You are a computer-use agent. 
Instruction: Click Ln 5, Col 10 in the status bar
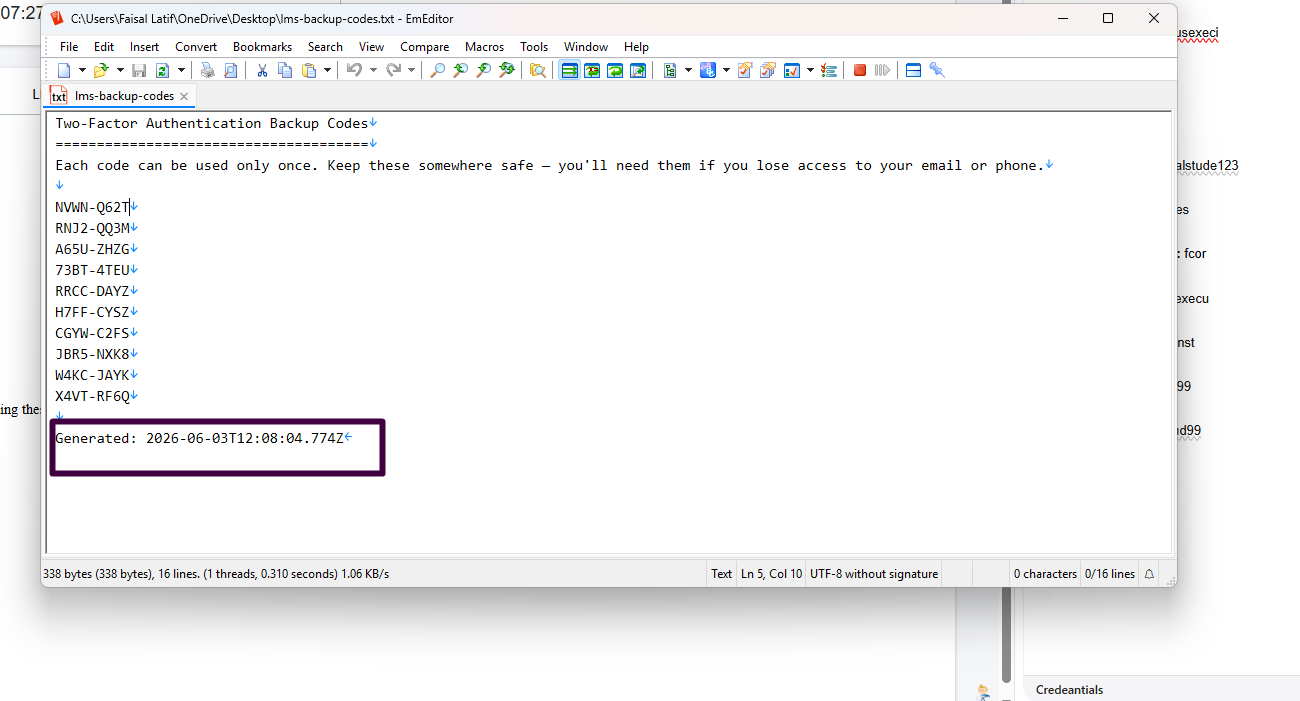[x=771, y=574]
